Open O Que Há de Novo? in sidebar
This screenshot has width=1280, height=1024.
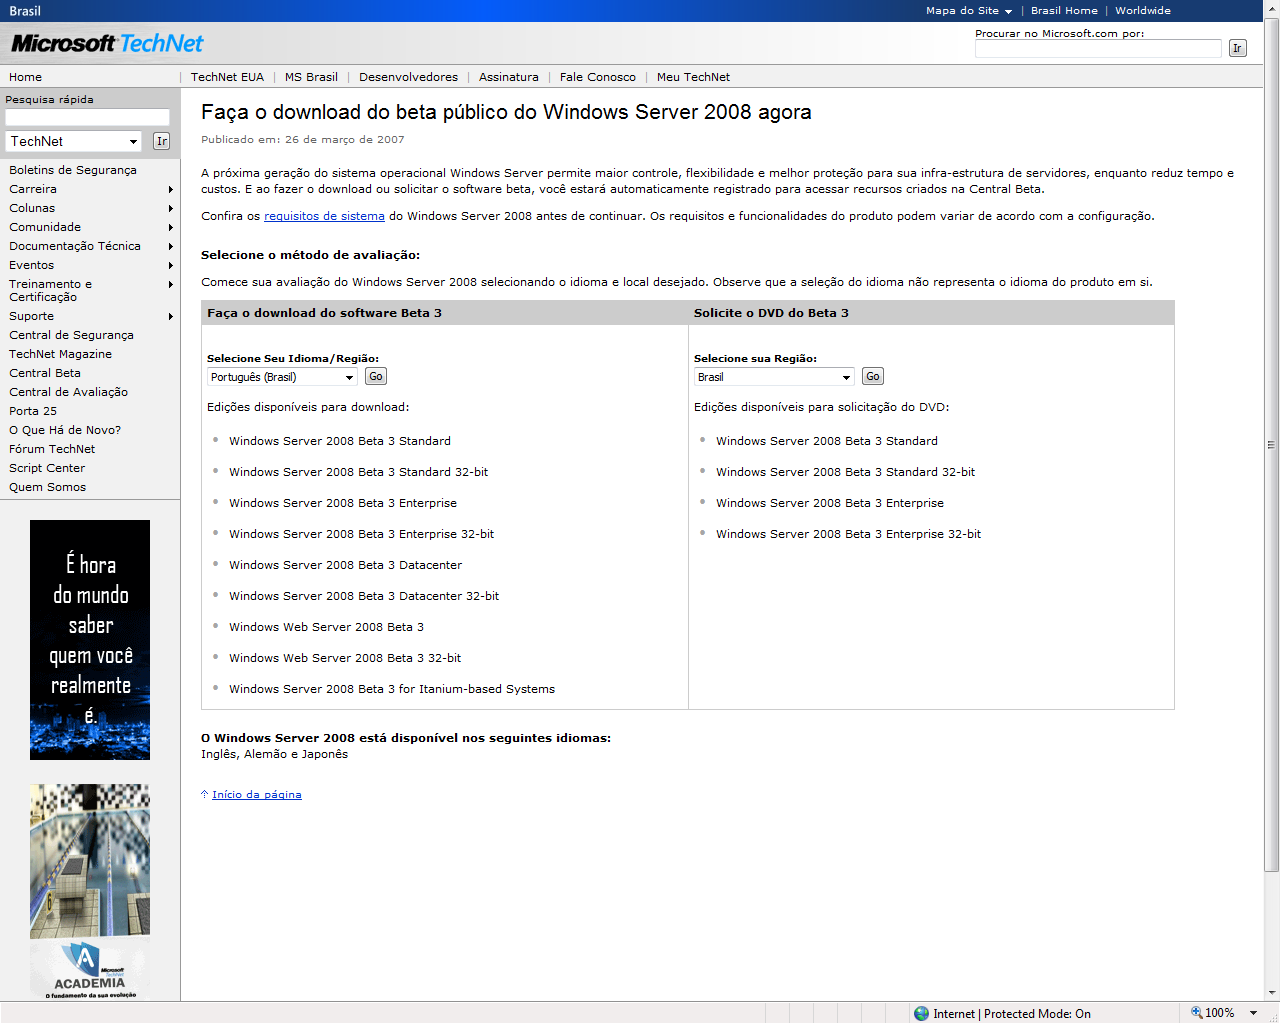[65, 430]
